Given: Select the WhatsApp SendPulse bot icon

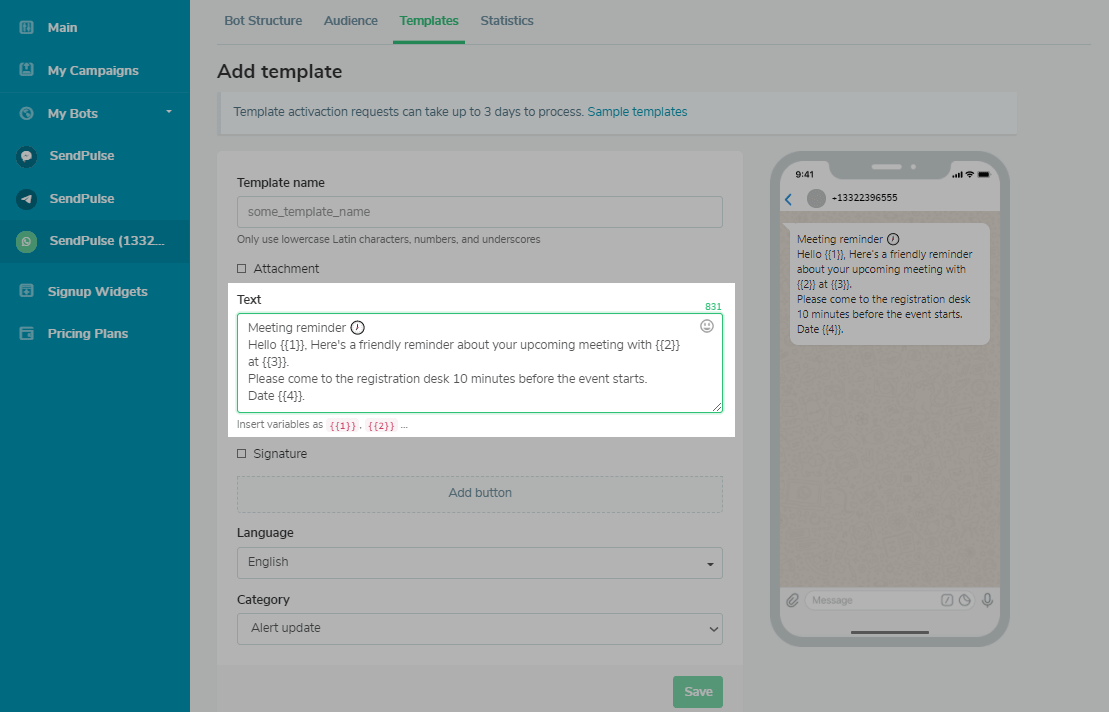Looking at the screenshot, I should [x=27, y=241].
